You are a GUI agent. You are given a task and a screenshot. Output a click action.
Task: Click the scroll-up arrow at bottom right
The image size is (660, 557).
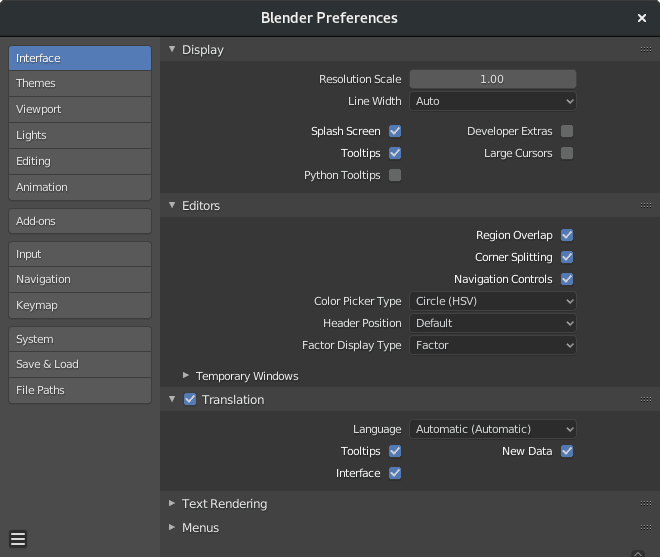638,553
